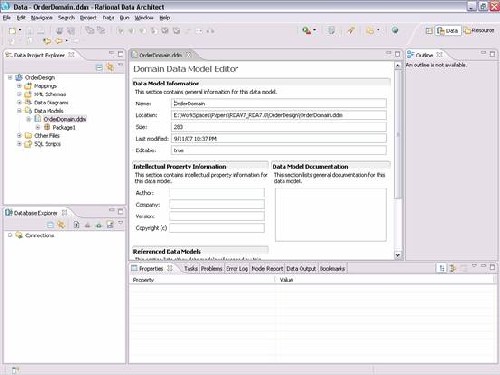This screenshot has height=375, width=500.
Task: Click the Data Model Documentation text area
Action: pos(331,214)
